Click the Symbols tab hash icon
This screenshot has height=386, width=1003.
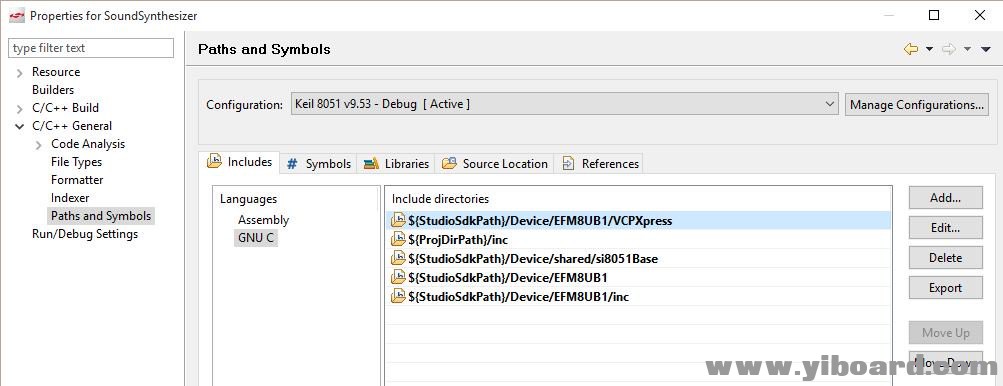[292, 164]
